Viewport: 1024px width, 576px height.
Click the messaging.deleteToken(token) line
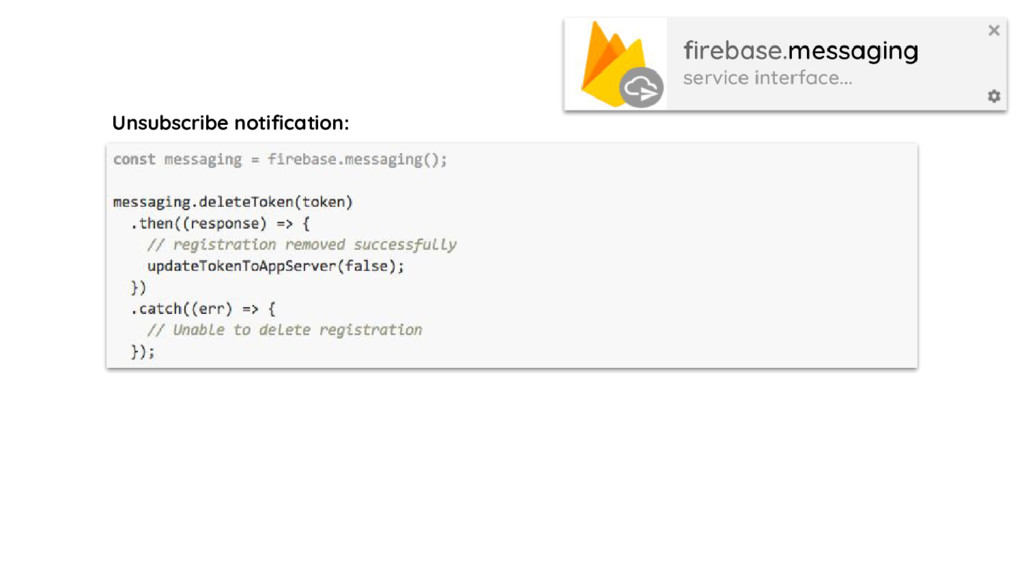(233, 202)
